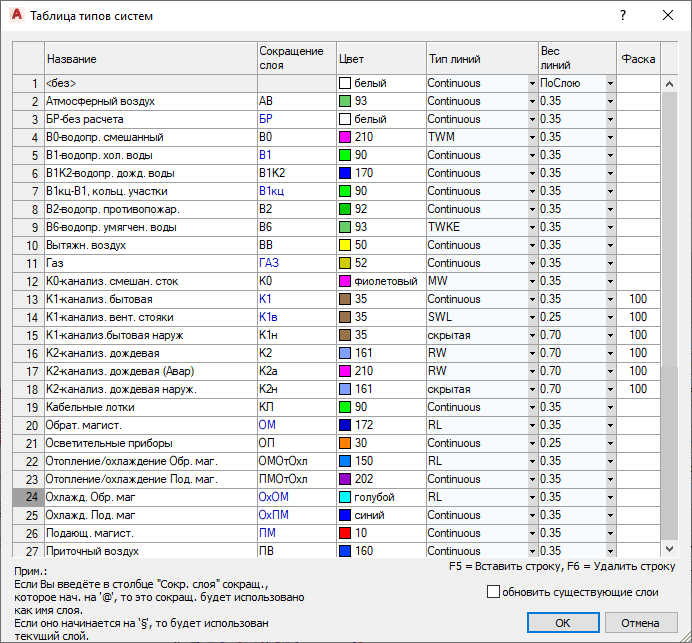Click name cell 'Приточный воздух'
This screenshot has width=692, height=643.
150,551
